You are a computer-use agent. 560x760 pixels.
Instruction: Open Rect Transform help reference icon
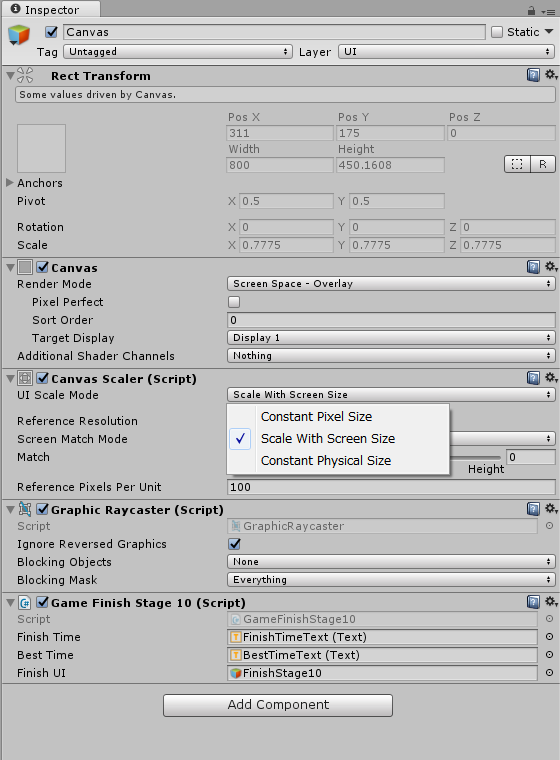point(533,75)
